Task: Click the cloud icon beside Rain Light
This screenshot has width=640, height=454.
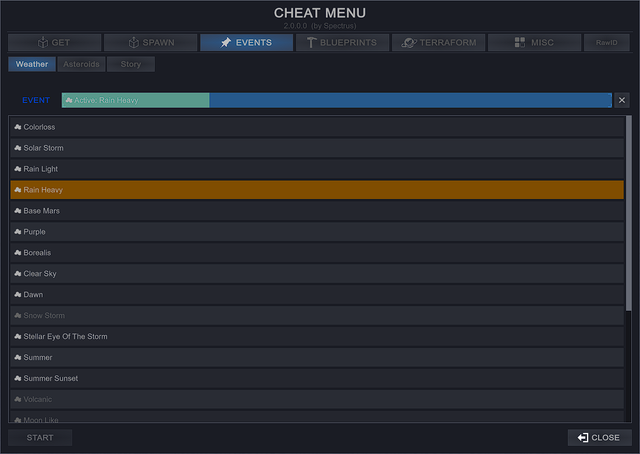Action: 18,169
